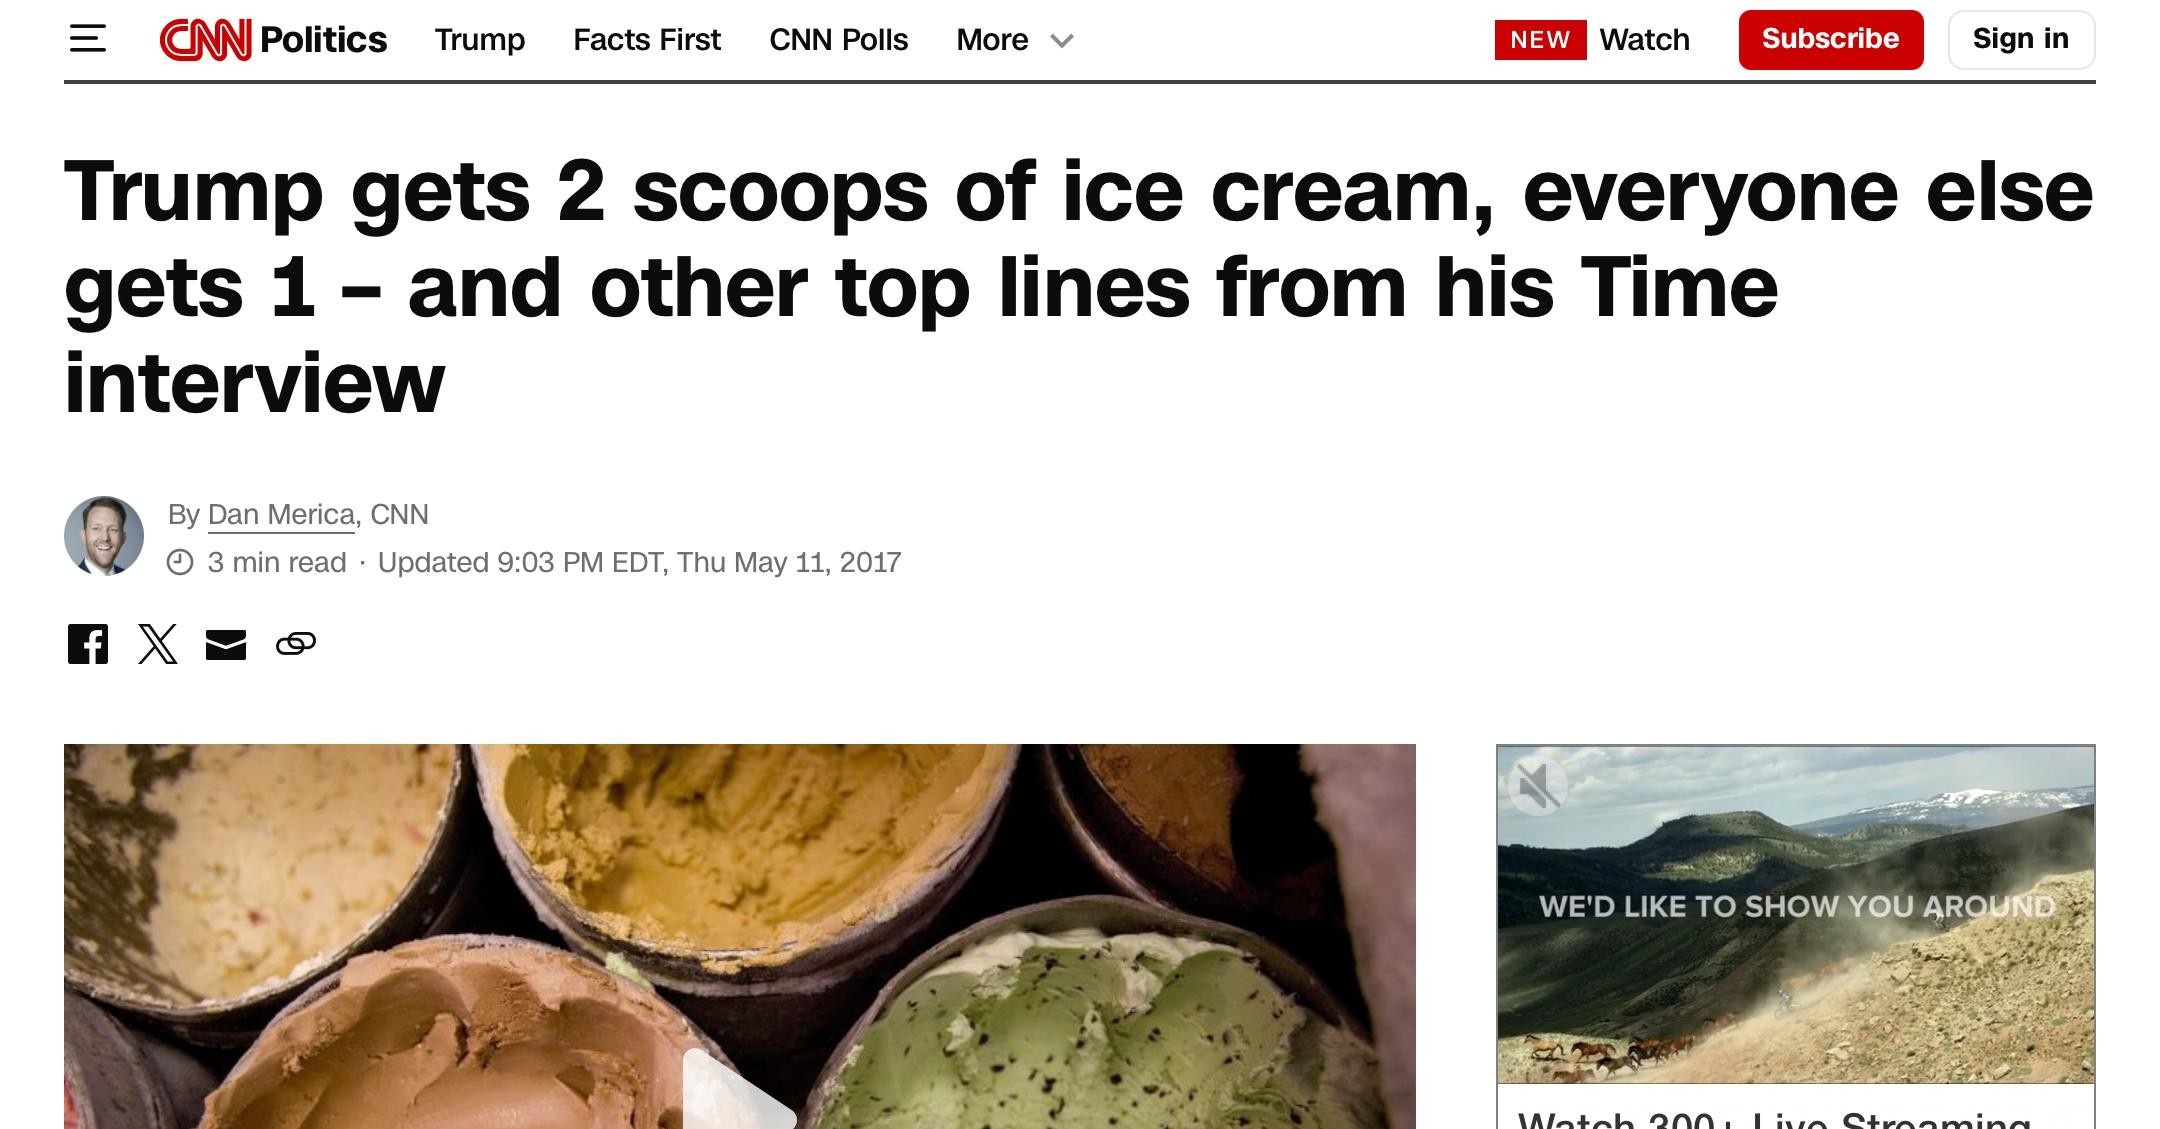Open Facts First section

click(x=647, y=40)
